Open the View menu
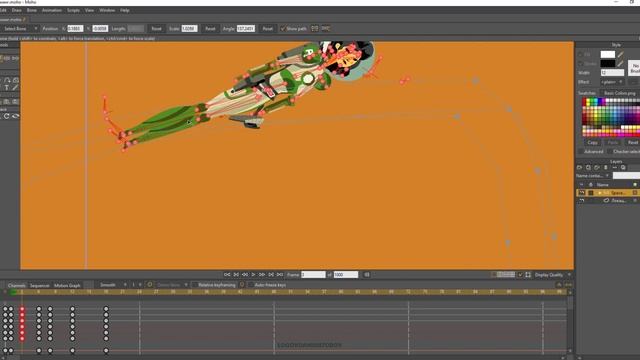 click(x=89, y=10)
